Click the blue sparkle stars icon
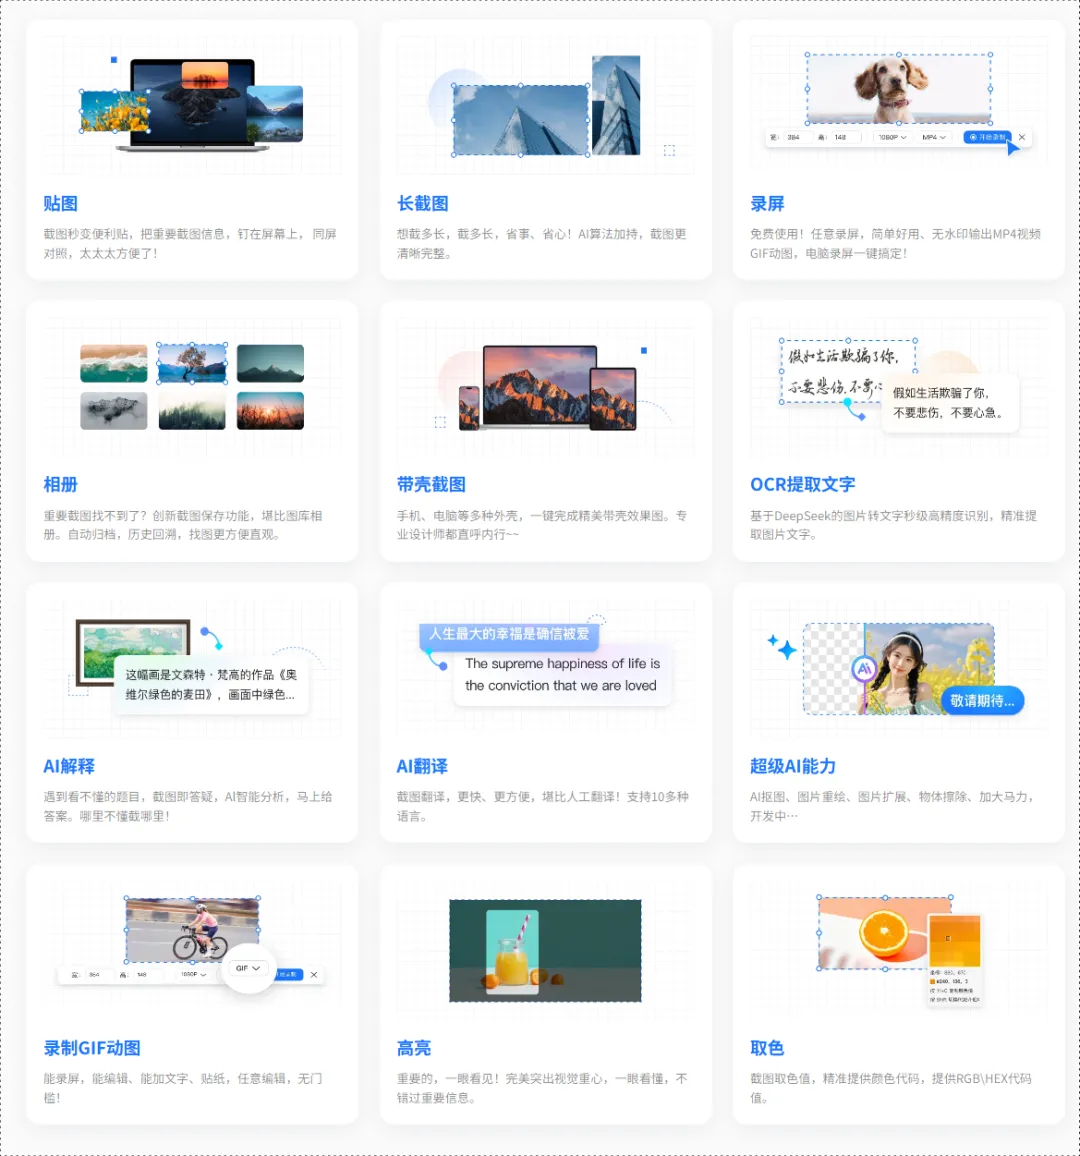 (782, 647)
